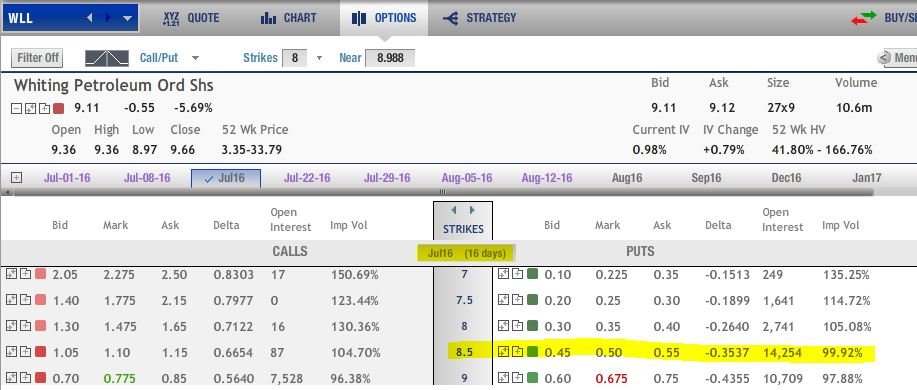917x390 pixels.
Task: Select the payoff diagram icon beside Call/Put
Action: (106, 58)
